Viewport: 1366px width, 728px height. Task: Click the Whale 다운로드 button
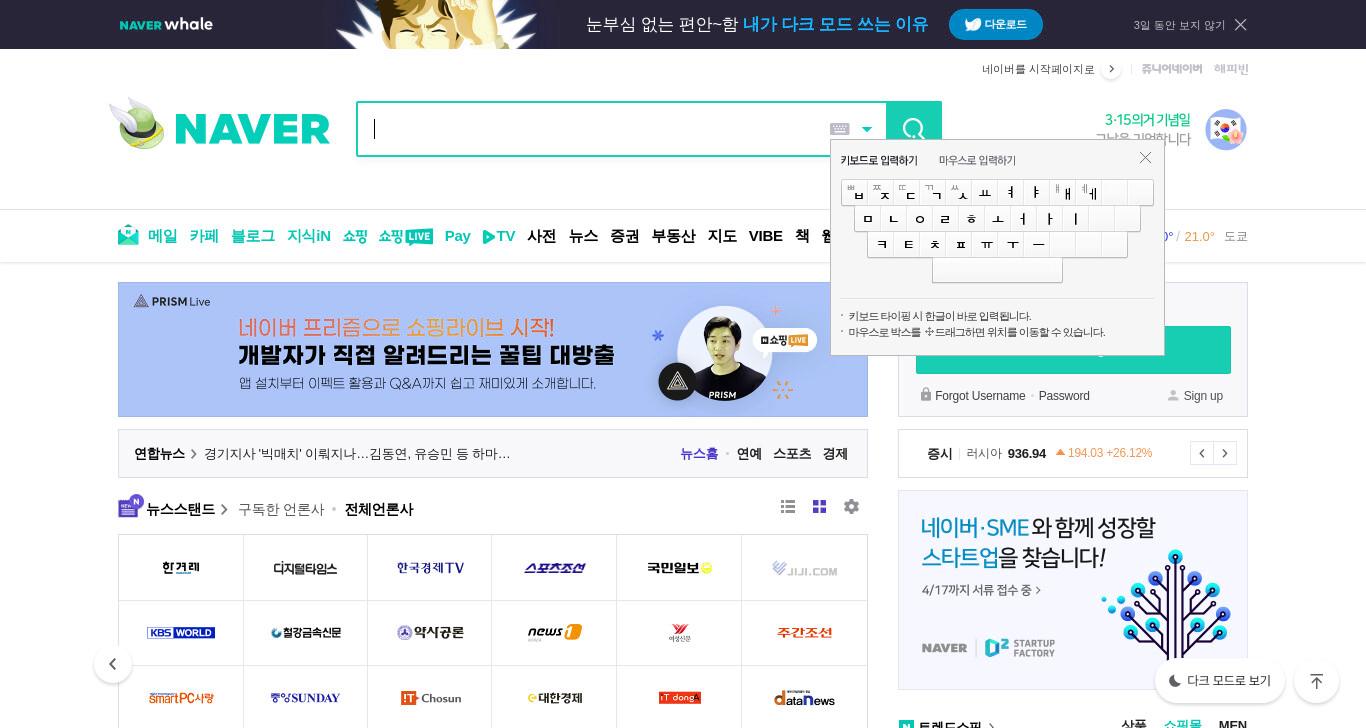pyautogui.click(x=996, y=24)
